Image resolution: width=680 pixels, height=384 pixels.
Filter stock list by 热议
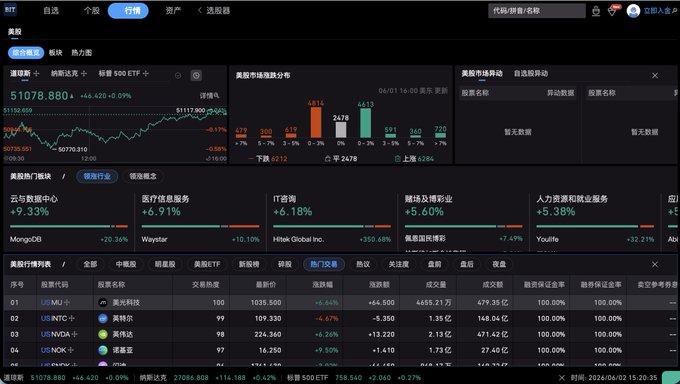363,264
